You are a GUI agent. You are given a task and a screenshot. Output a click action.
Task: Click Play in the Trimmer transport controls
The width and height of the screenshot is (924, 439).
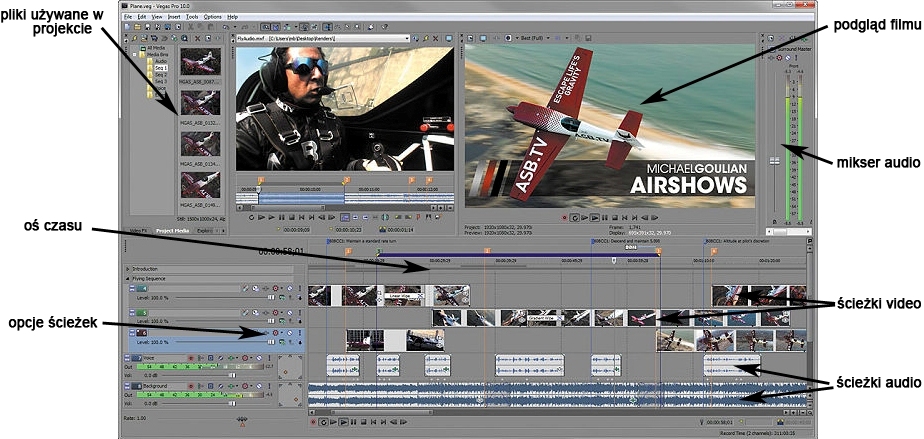272,217
